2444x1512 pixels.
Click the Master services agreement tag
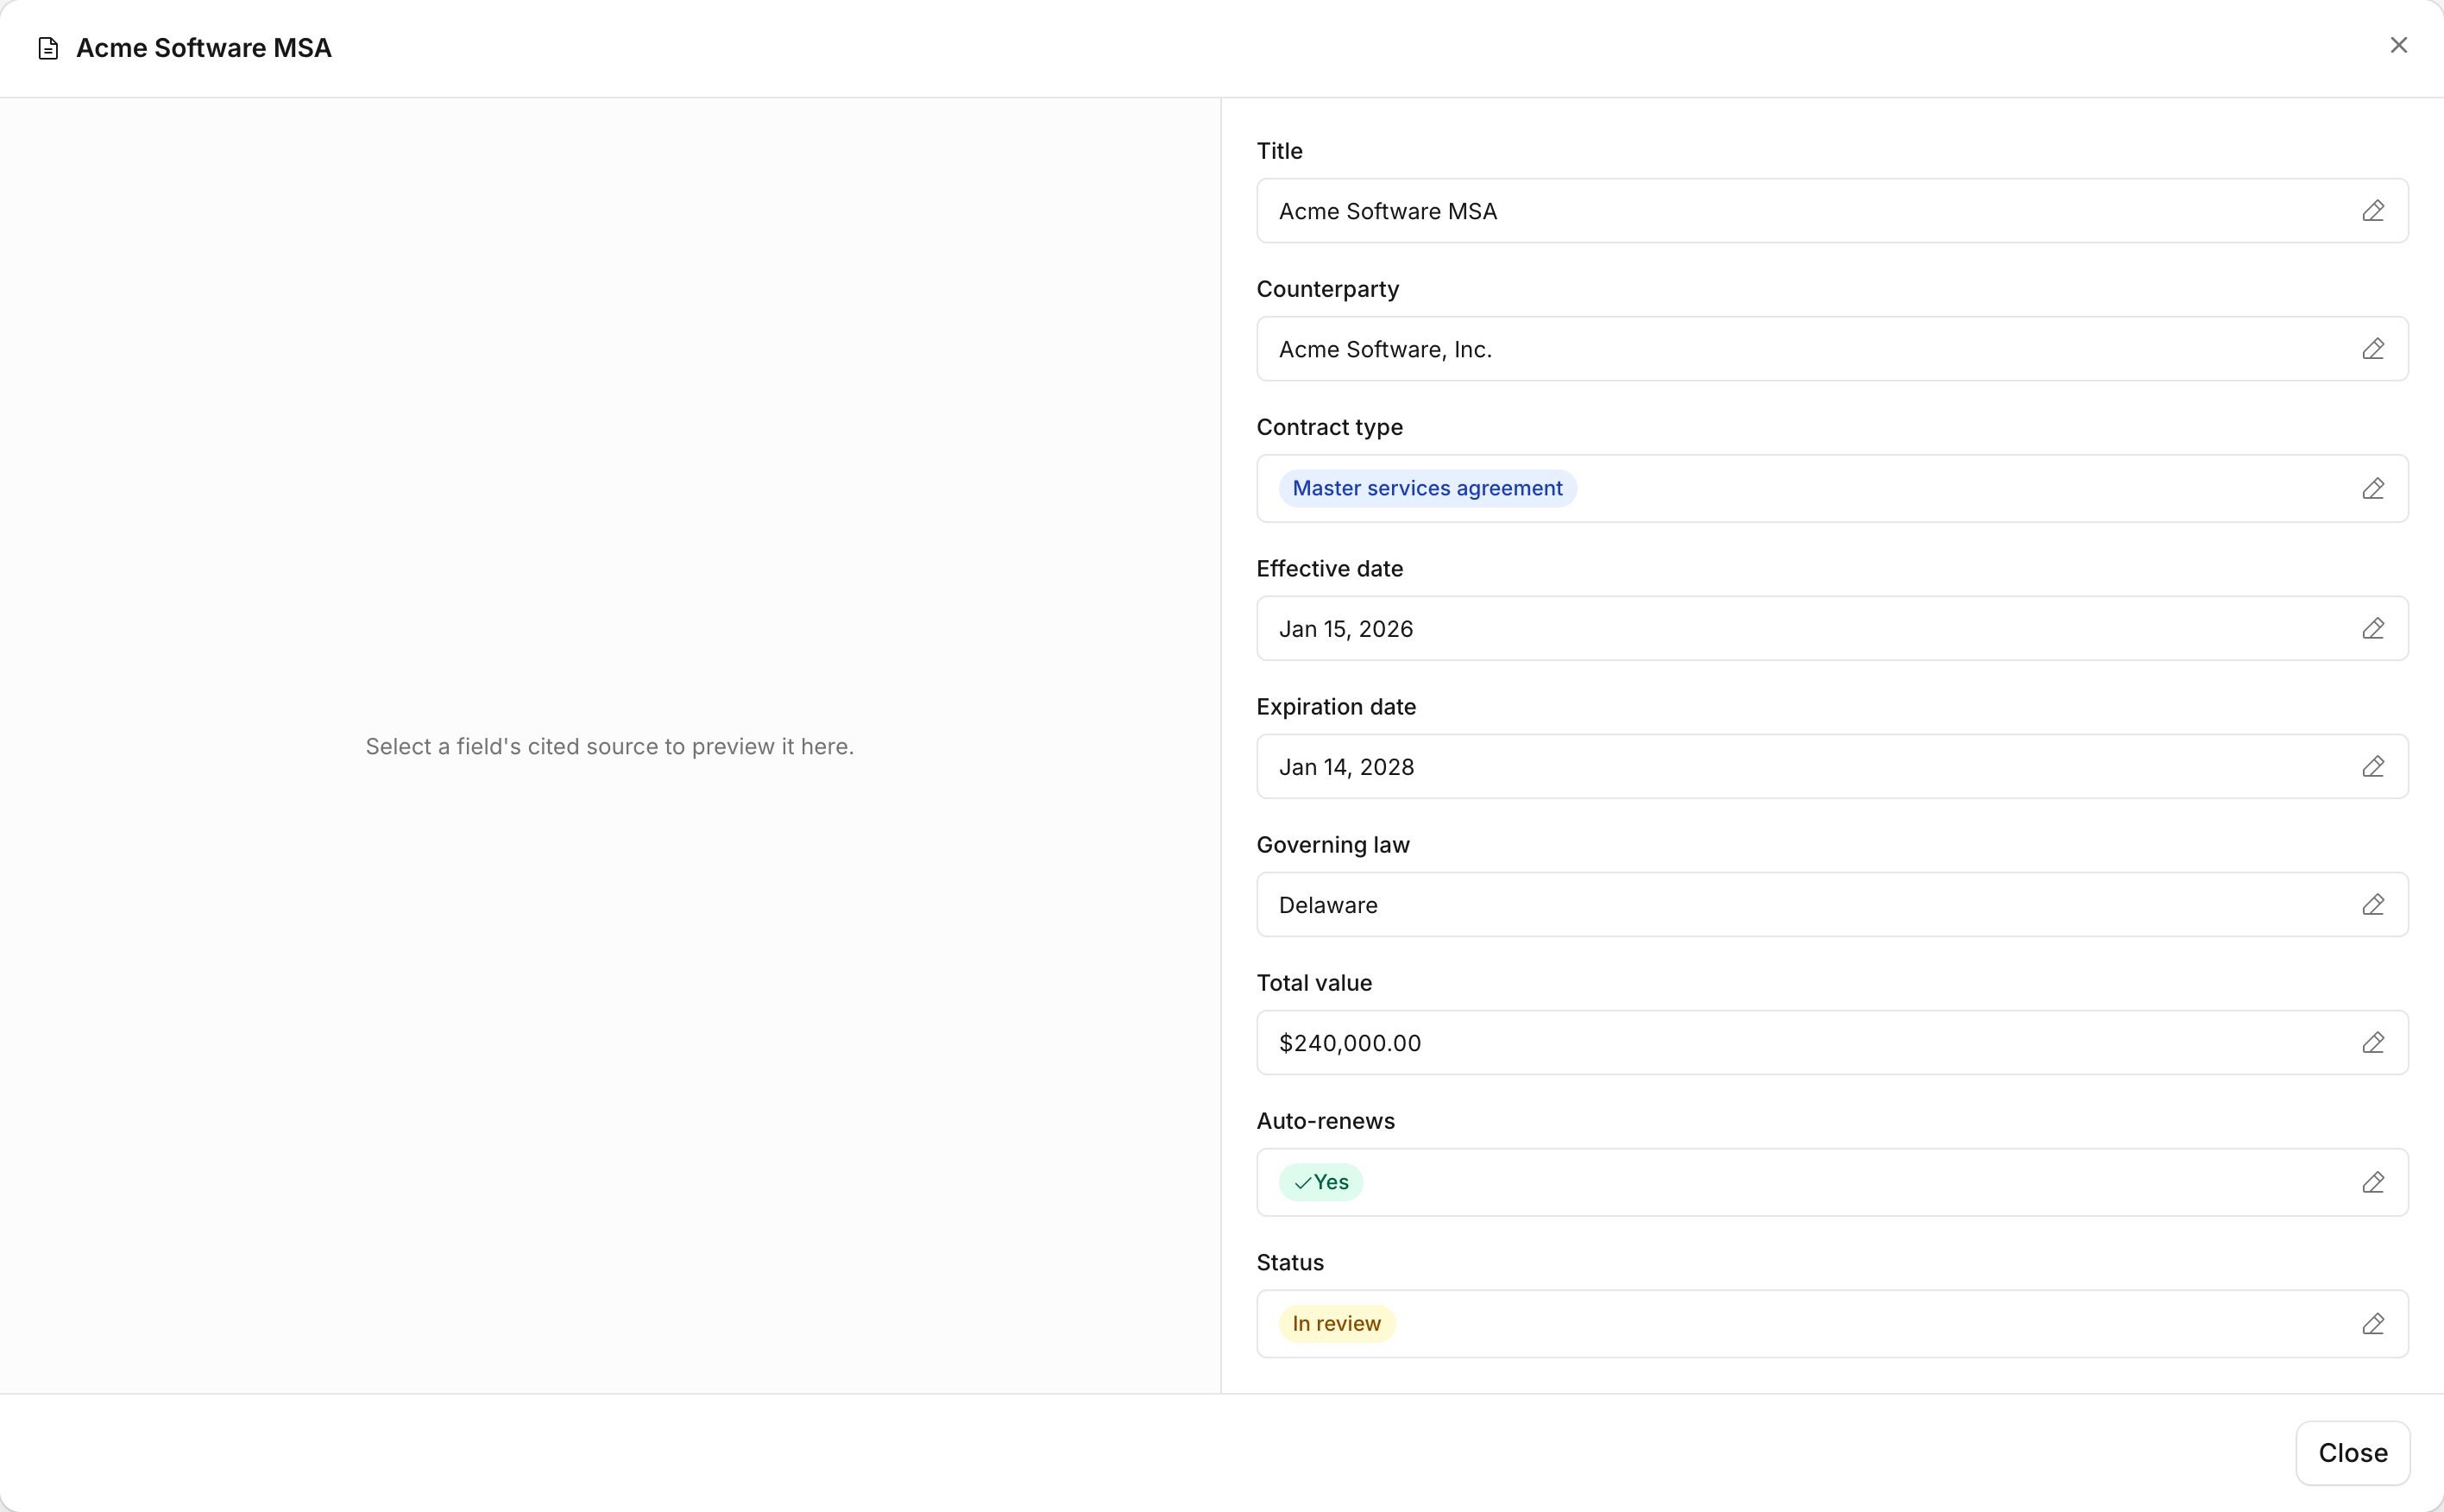(x=1427, y=488)
